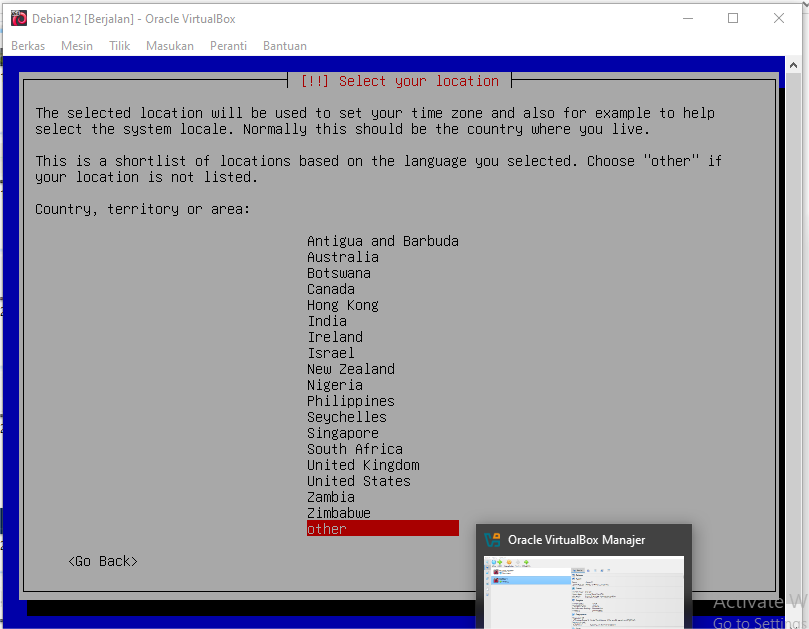Open the VirtualBox Manajer window thumbnail
The height and width of the screenshot is (629, 809).
[584, 592]
